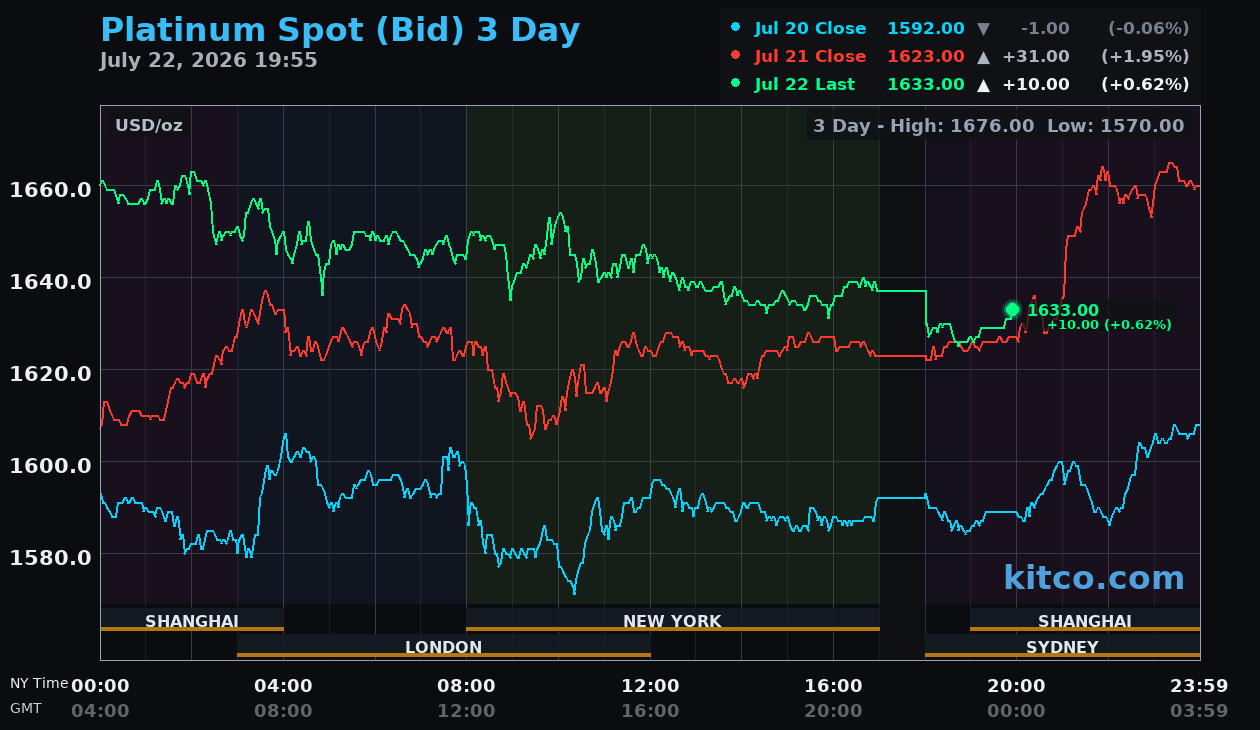Click the 1633.00 price tag on chart
The height and width of the screenshot is (730, 1260).
coord(1063,311)
